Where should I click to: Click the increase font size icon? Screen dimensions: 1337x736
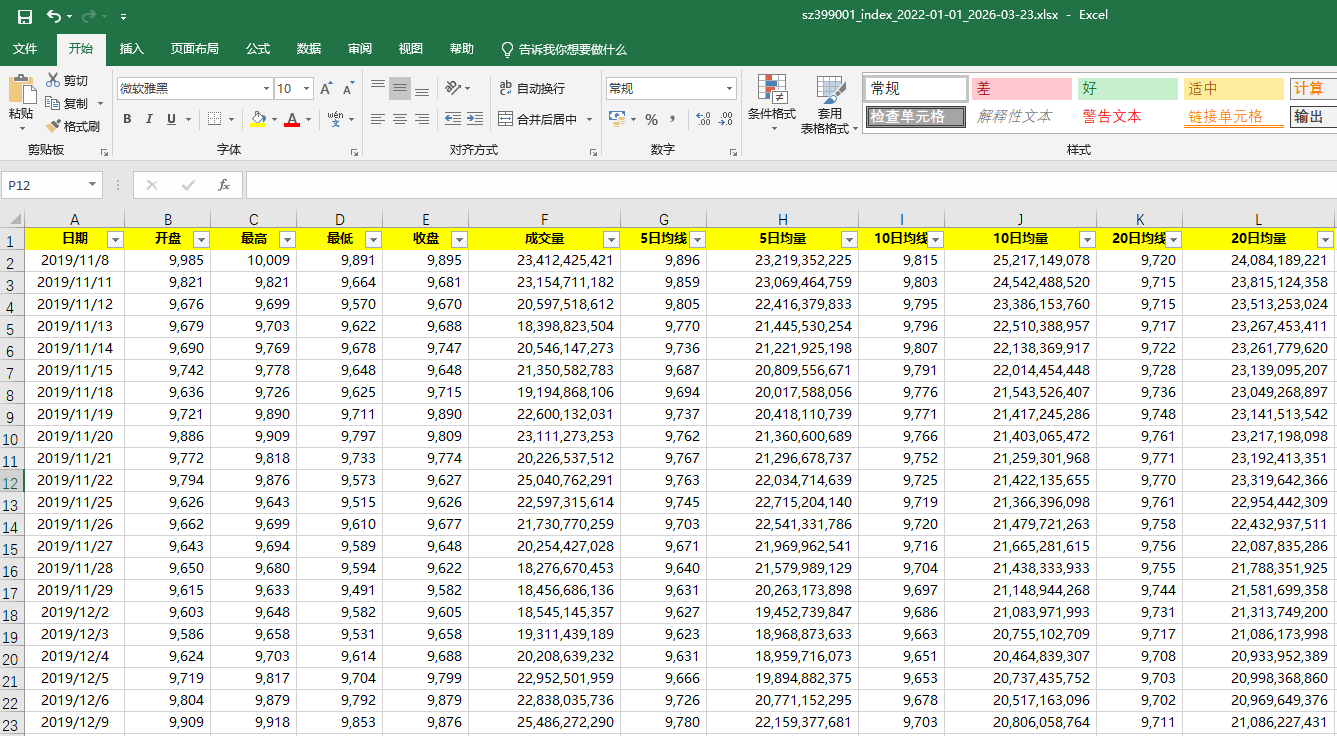tap(325, 89)
